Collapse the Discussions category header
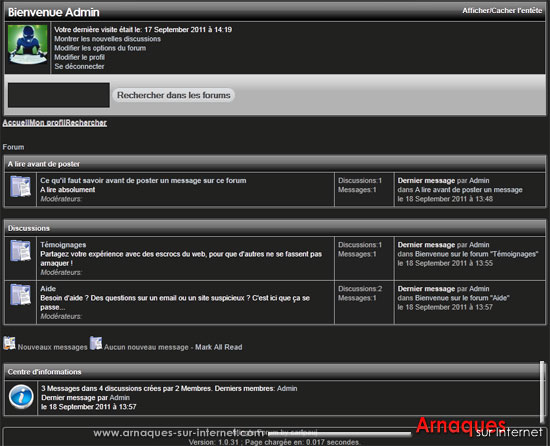The height and width of the screenshot is (446, 550). tap(275, 228)
